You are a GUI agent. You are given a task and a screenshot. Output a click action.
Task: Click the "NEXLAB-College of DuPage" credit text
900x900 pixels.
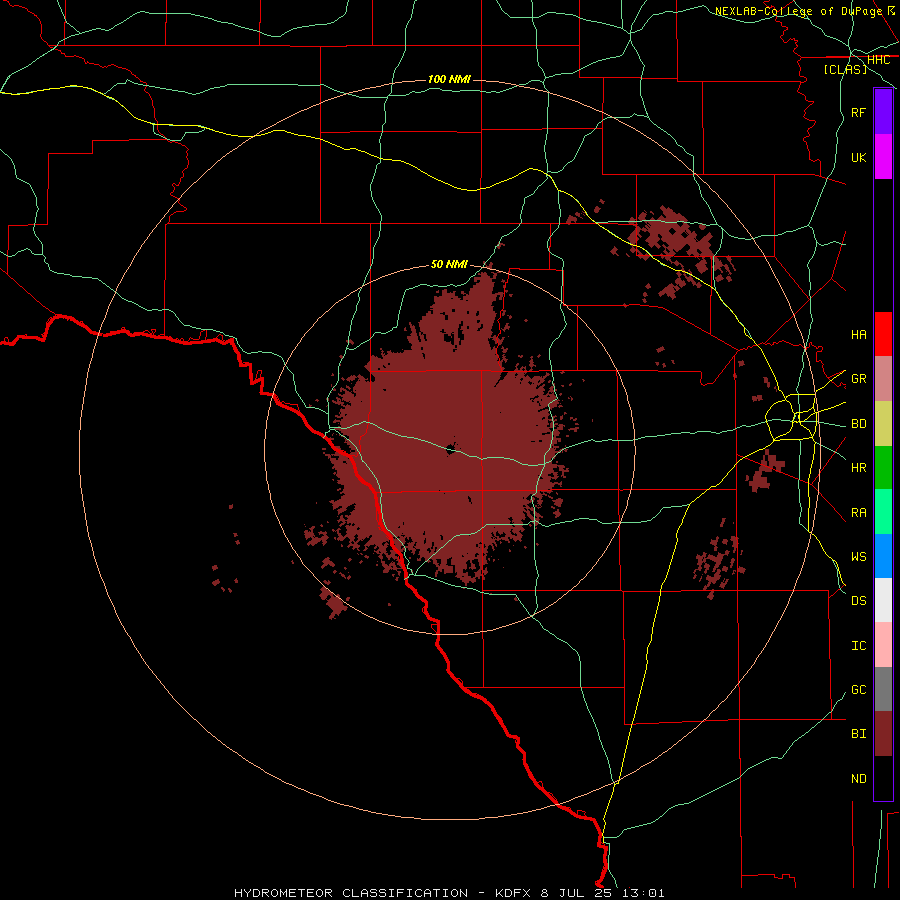pos(798,11)
